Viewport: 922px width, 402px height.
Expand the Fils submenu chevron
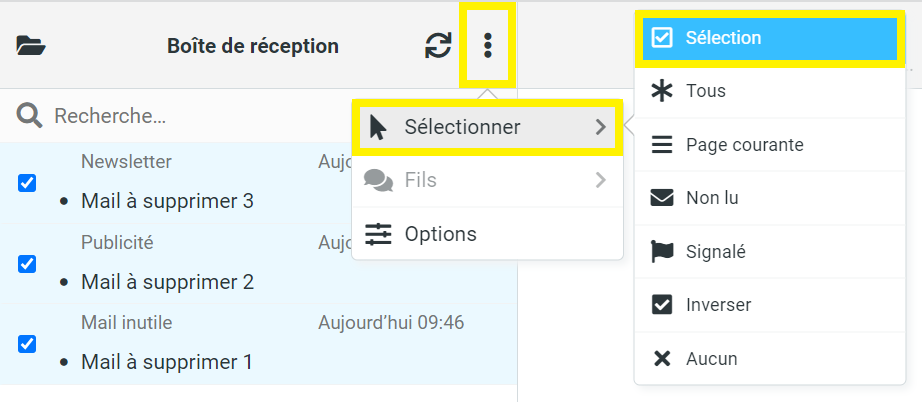coord(600,180)
